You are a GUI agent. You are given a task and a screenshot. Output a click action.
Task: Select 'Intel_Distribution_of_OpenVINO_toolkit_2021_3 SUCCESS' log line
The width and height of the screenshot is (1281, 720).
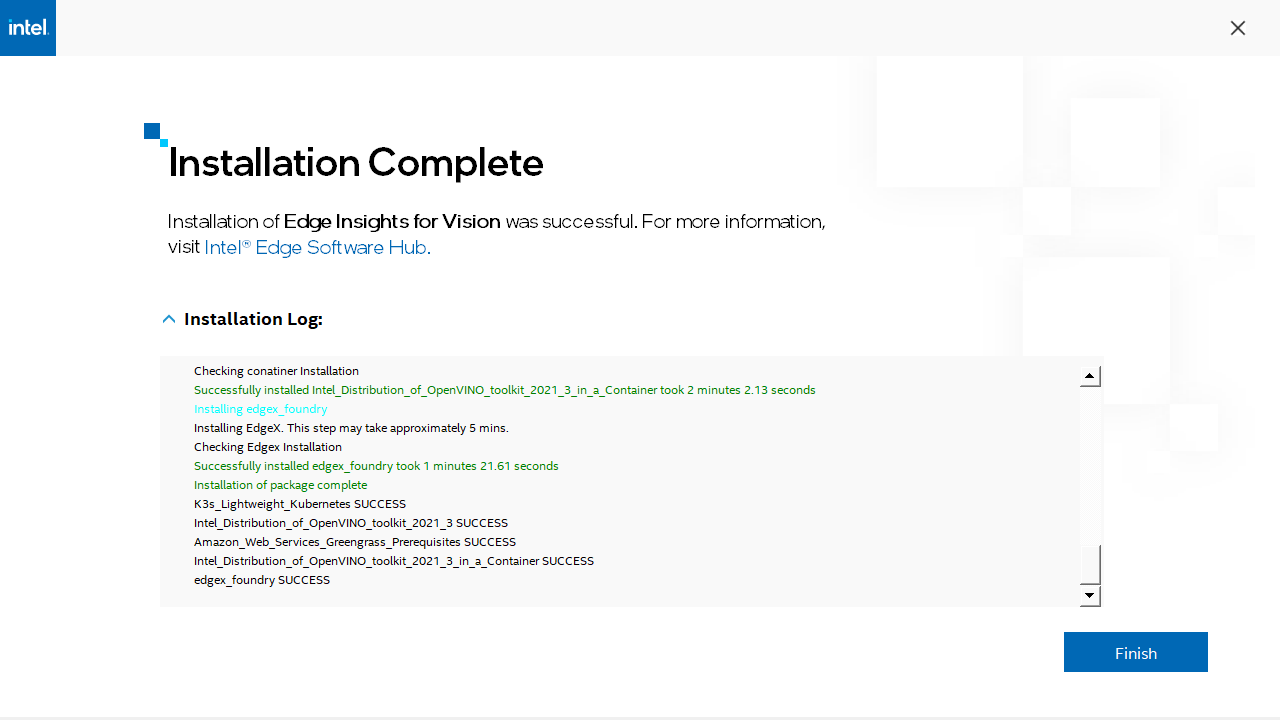(x=351, y=523)
